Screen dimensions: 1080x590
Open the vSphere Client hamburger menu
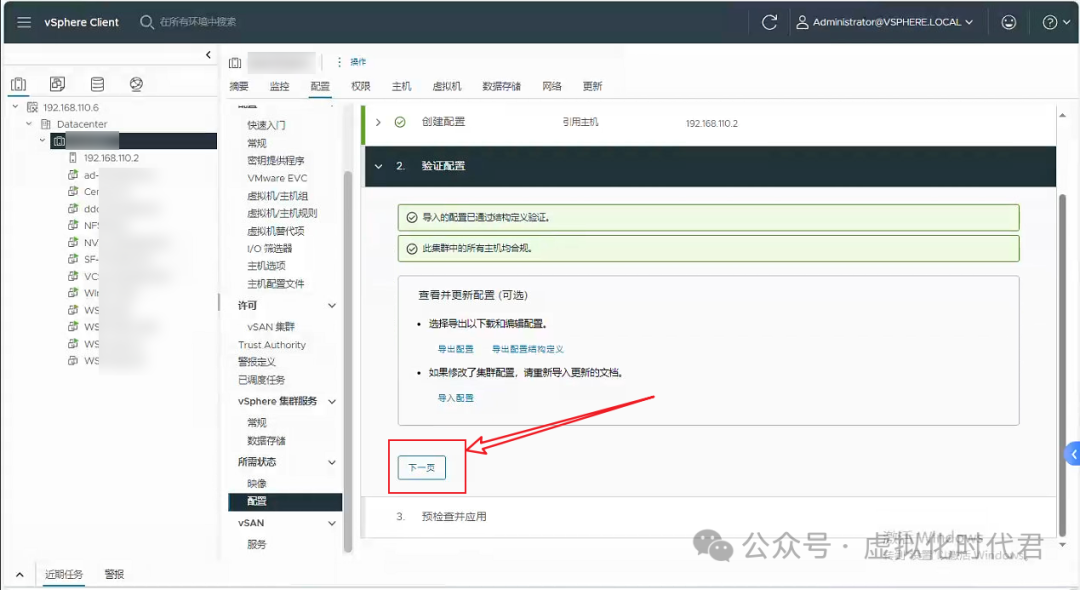(24, 22)
